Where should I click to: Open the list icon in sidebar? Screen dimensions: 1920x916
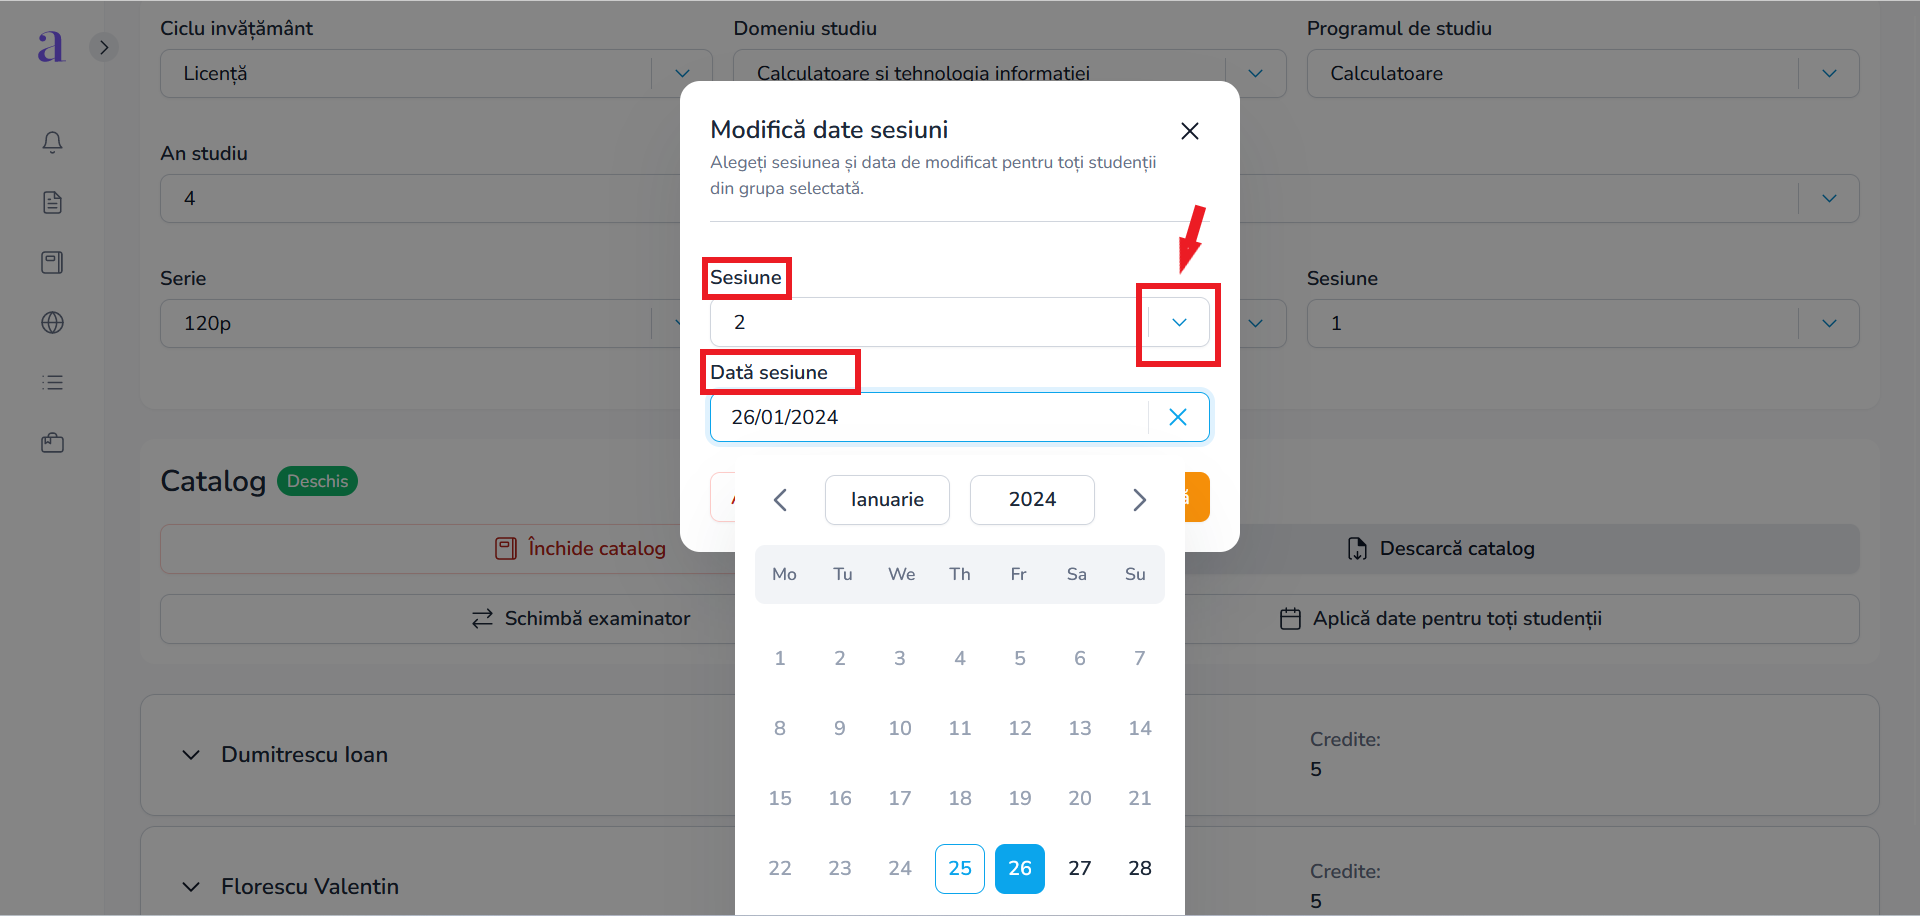coord(53,383)
